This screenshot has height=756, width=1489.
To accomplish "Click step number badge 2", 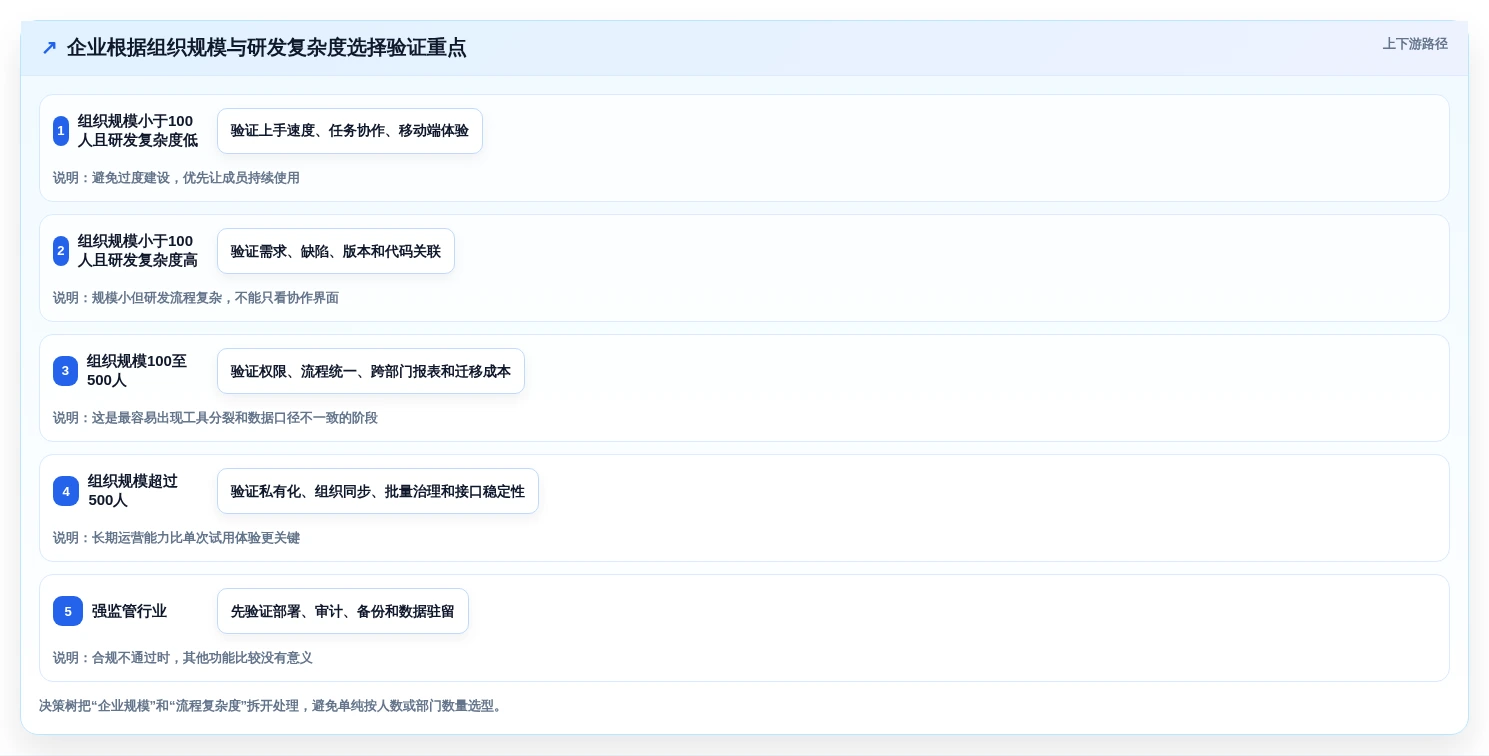I will point(61,251).
